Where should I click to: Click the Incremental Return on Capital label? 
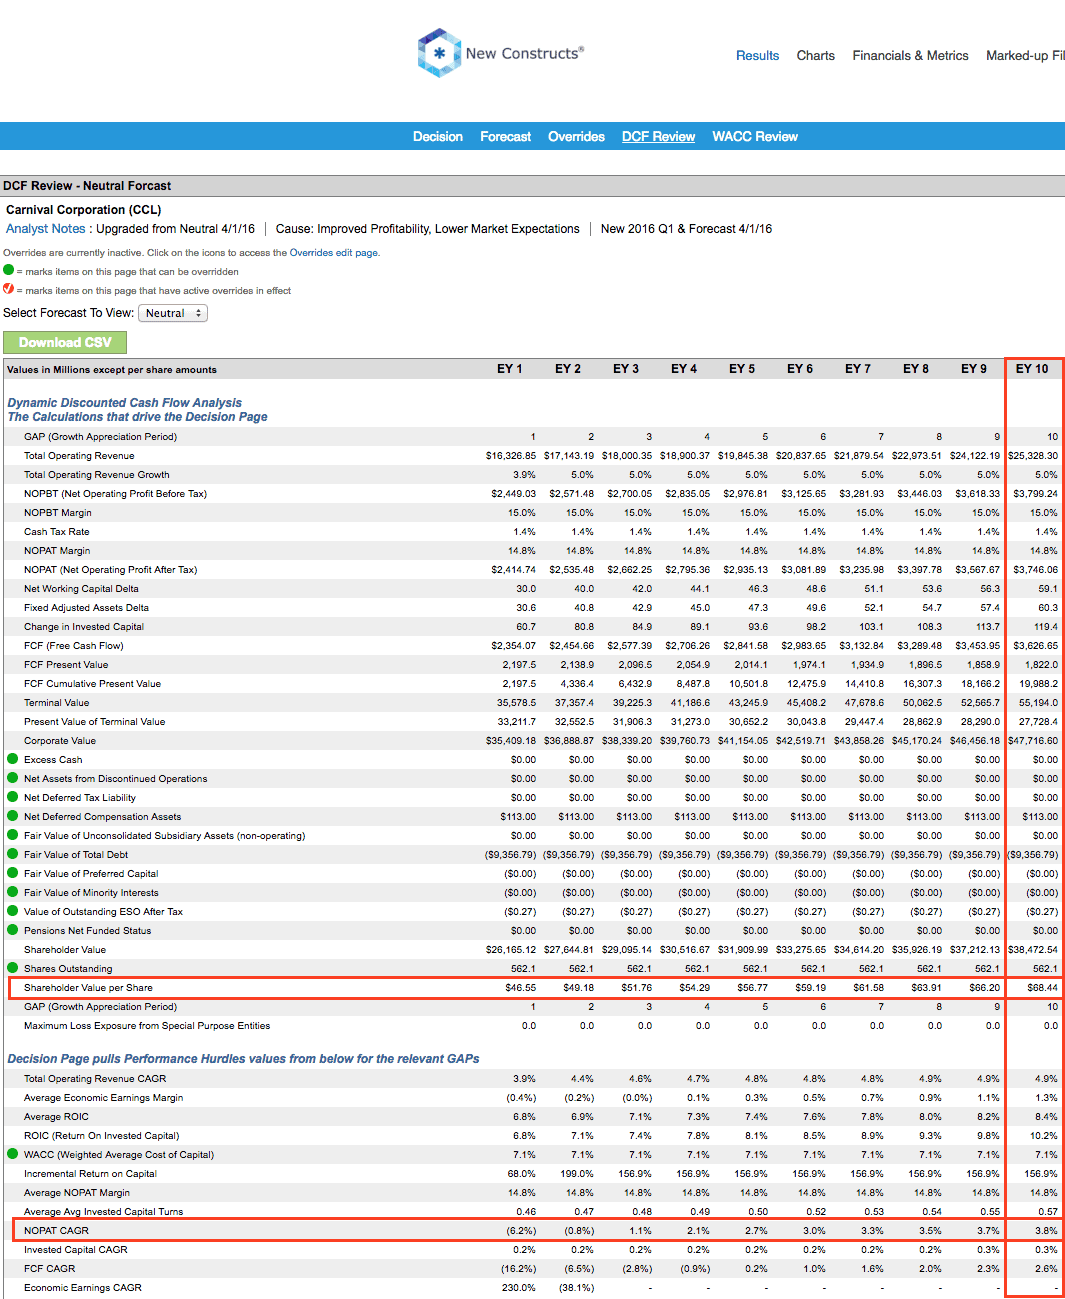[90, 1174]
